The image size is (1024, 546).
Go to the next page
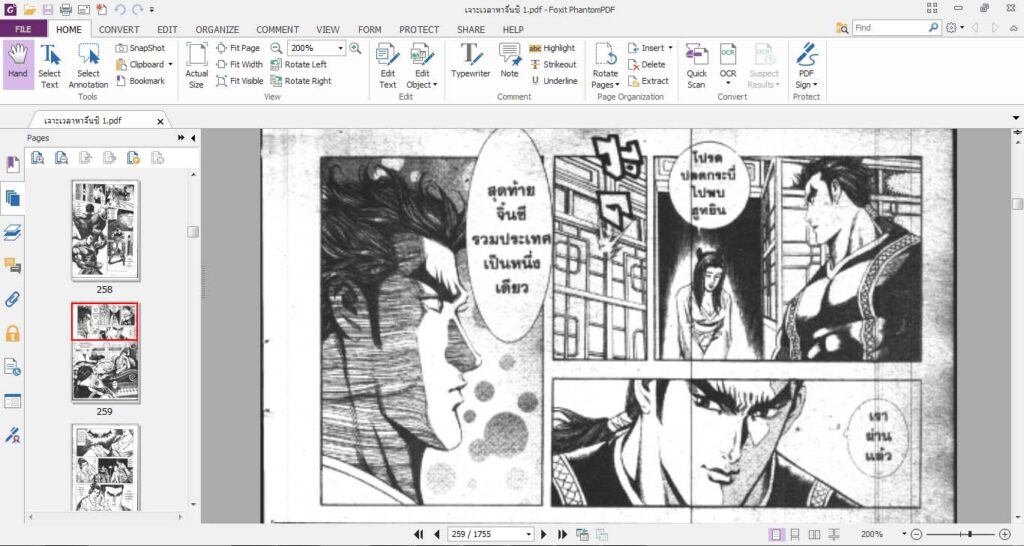click(543, 534)
